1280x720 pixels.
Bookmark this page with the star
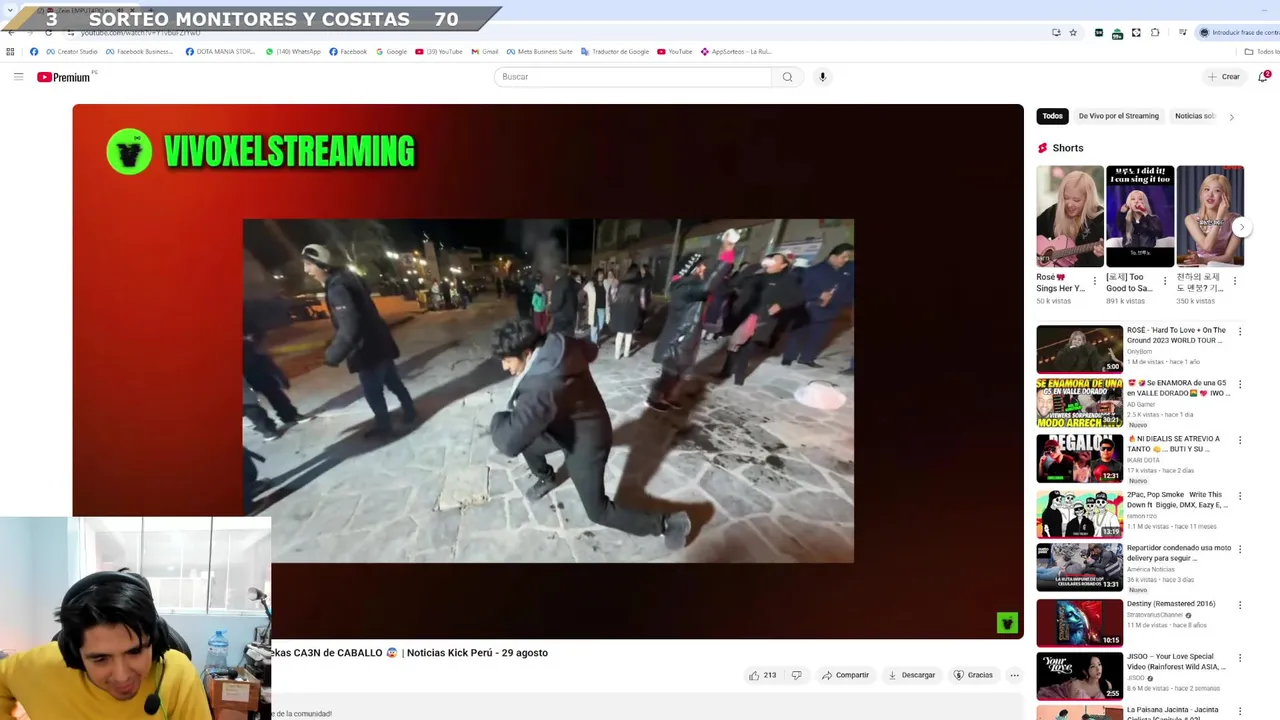tap(1073, 33)
